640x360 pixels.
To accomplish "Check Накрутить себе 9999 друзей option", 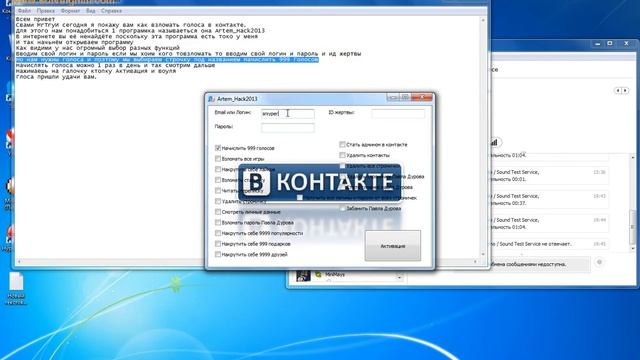I will pyautogui.click(x=218, y=254).
